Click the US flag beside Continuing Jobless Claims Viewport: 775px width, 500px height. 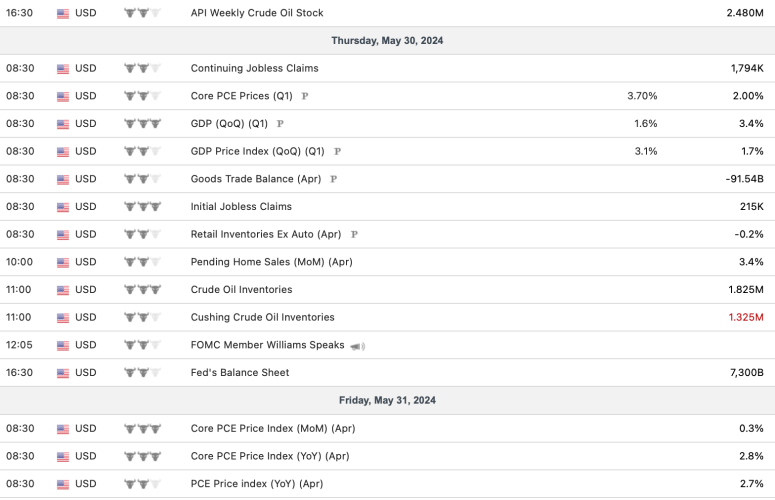[x=63, y=69]
